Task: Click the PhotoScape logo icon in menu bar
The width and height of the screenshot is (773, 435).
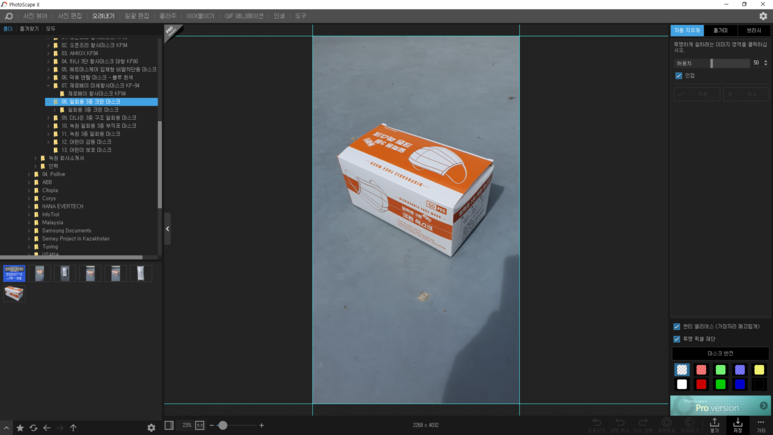Action: pos(8,16)
